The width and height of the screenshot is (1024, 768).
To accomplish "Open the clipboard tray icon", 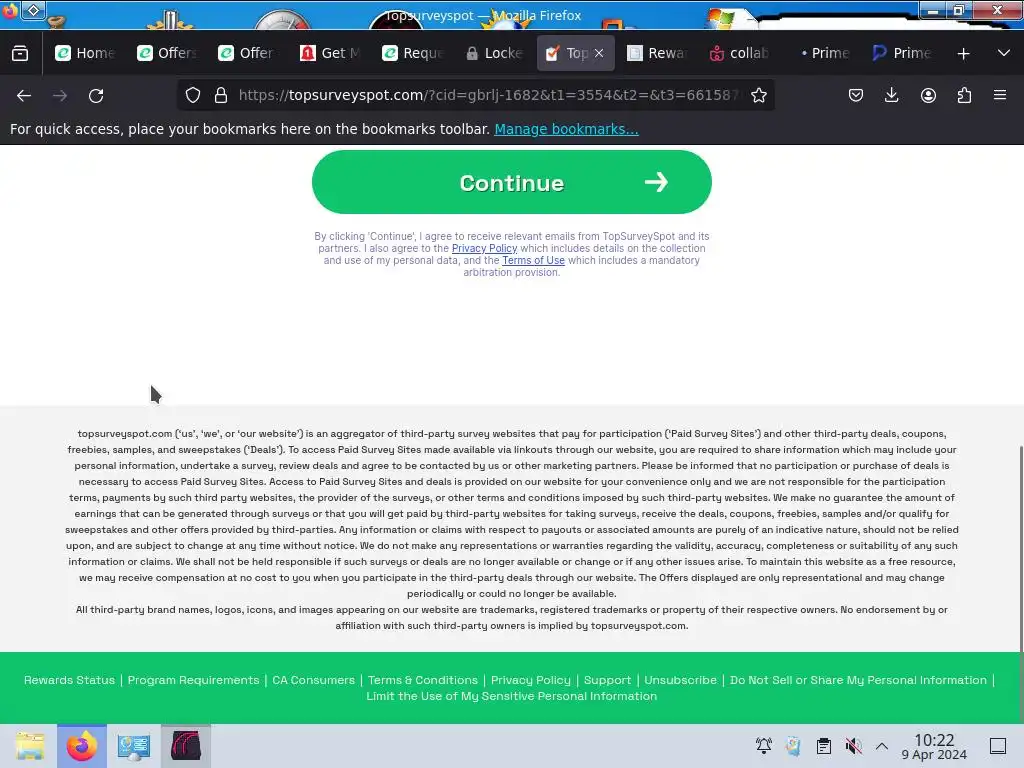I will 824,746.
